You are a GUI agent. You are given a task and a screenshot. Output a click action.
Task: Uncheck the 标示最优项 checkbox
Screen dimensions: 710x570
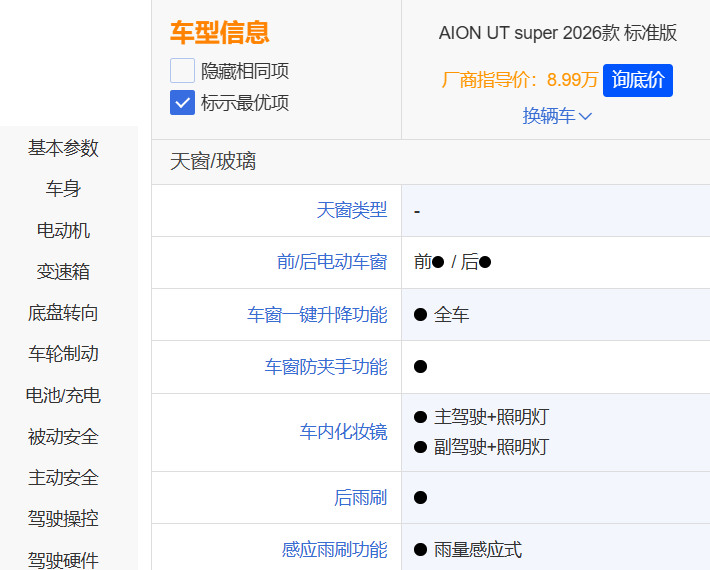(182, 102)
